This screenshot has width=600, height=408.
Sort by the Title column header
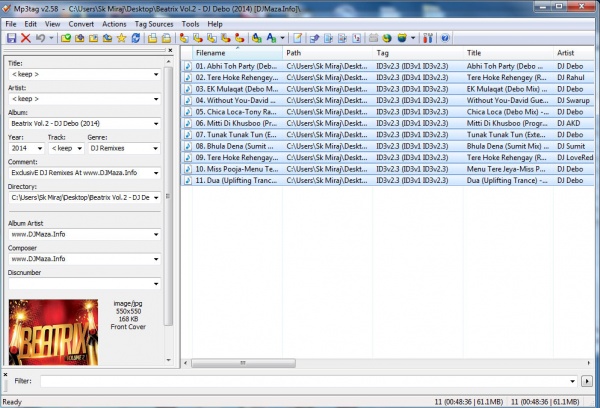[x=508, y=53]
